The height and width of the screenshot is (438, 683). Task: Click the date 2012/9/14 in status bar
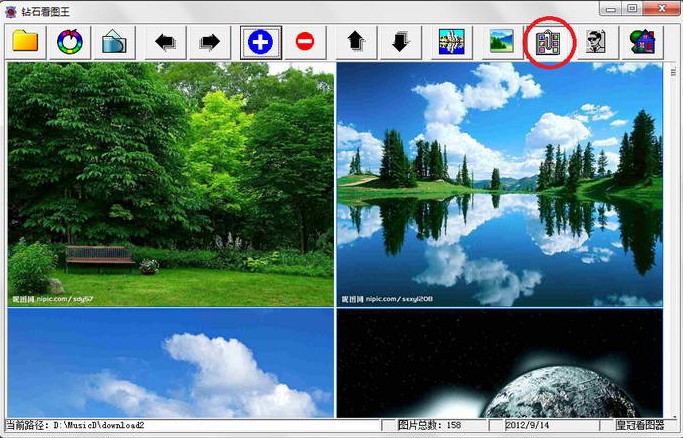point(527,425)
